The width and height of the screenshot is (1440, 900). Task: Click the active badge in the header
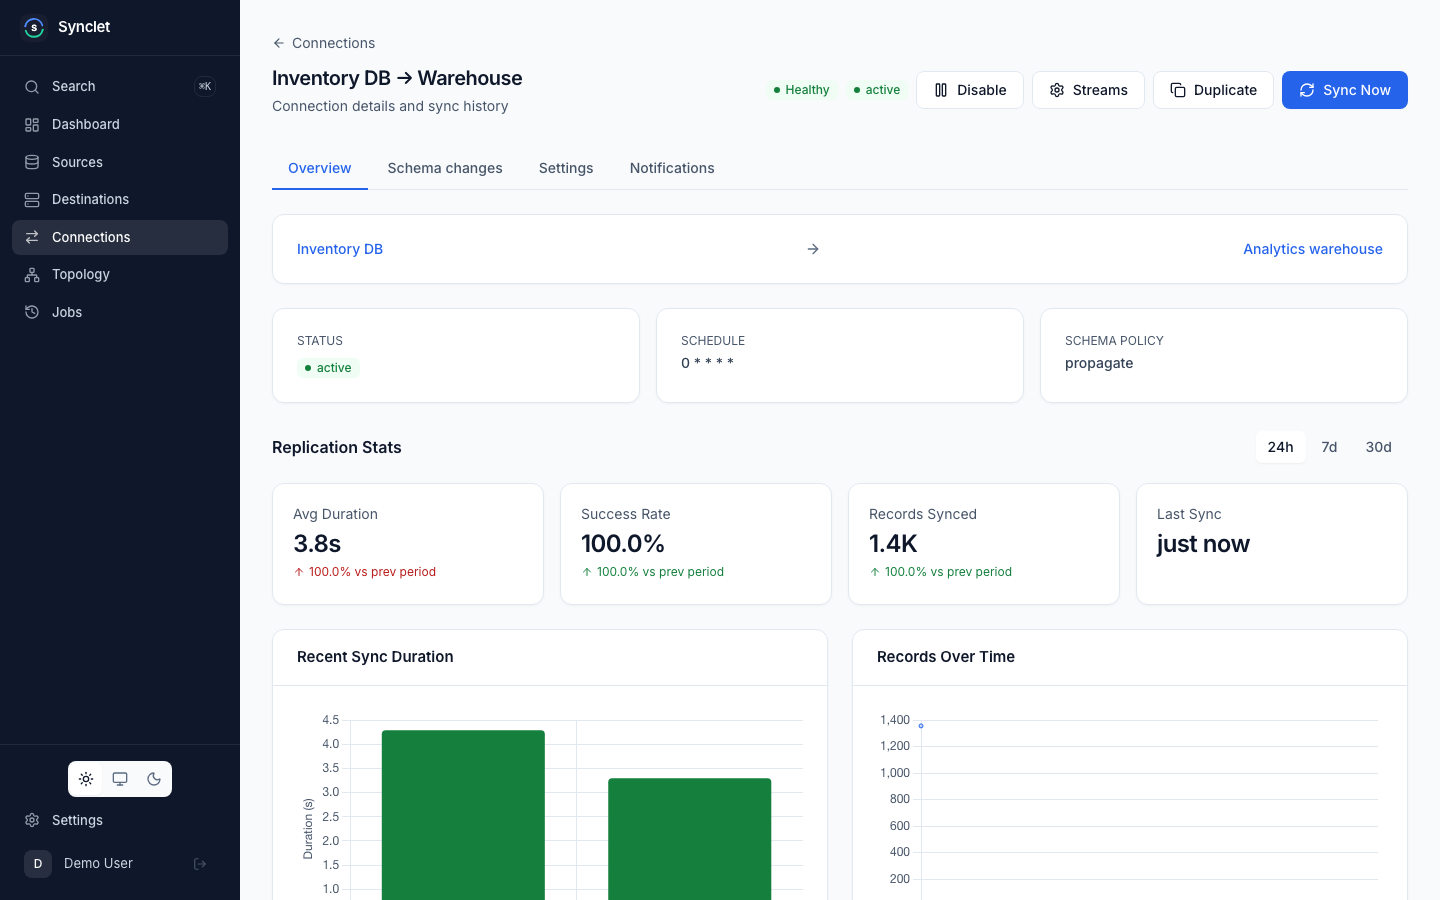click(x=876, y=90)
